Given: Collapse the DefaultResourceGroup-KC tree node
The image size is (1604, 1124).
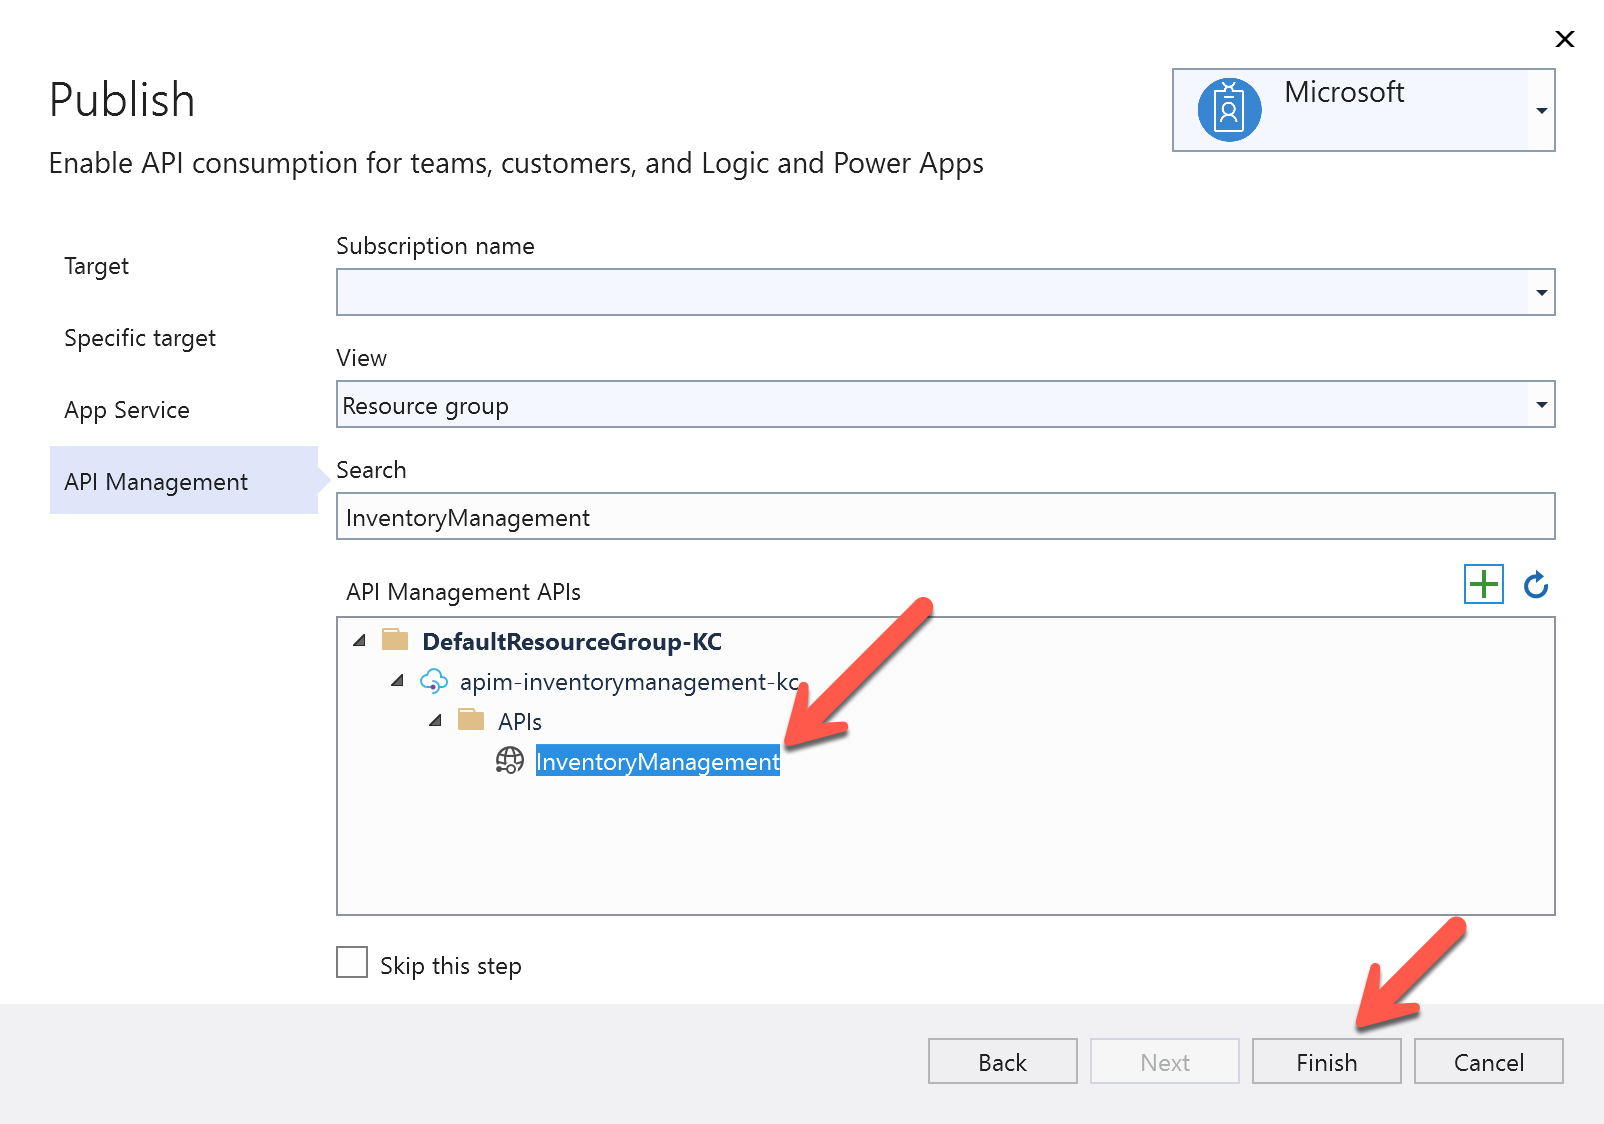Looking at the screenshot, I should click(x=360, y=640).
